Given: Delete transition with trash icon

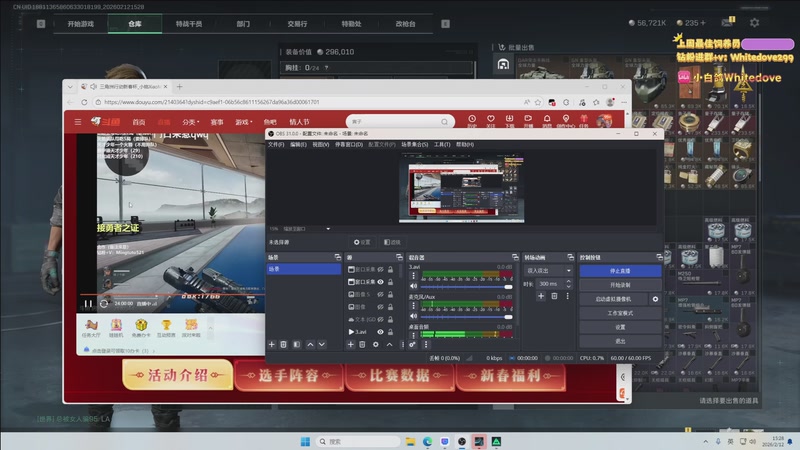Looking at the screenshot, I should coord(554,296).
